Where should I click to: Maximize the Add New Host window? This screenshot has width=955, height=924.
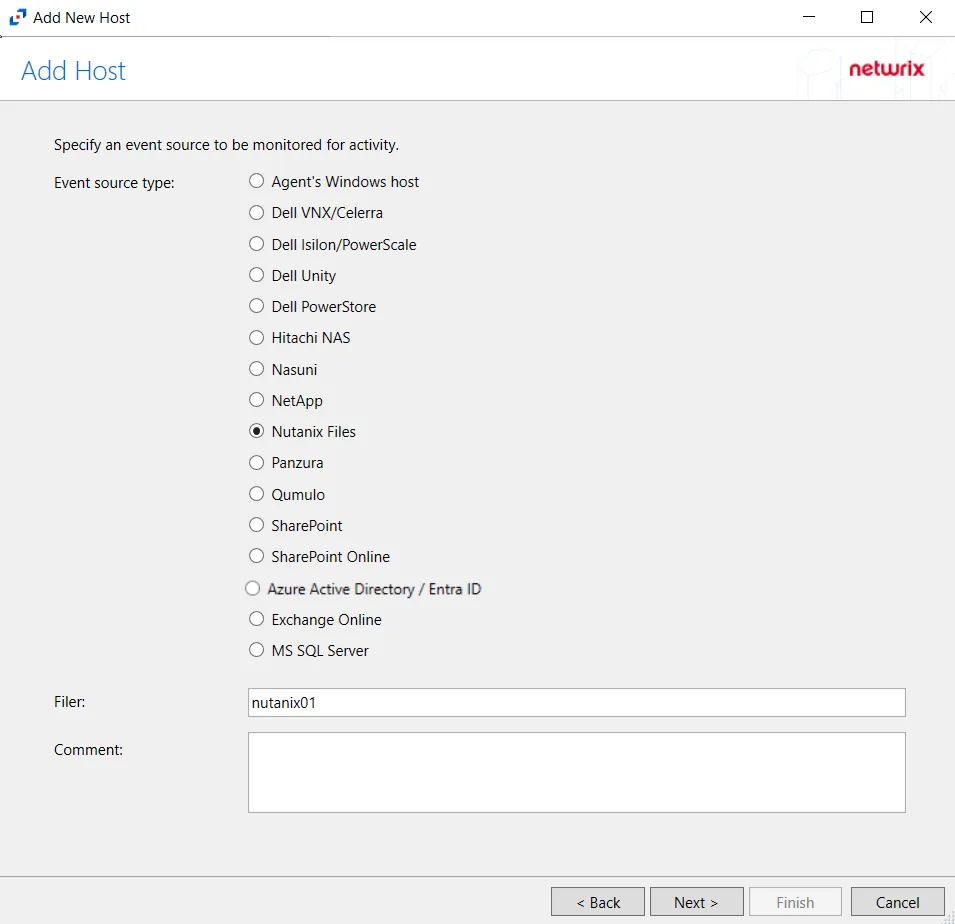pyautogui.click(x=867, y=17)
